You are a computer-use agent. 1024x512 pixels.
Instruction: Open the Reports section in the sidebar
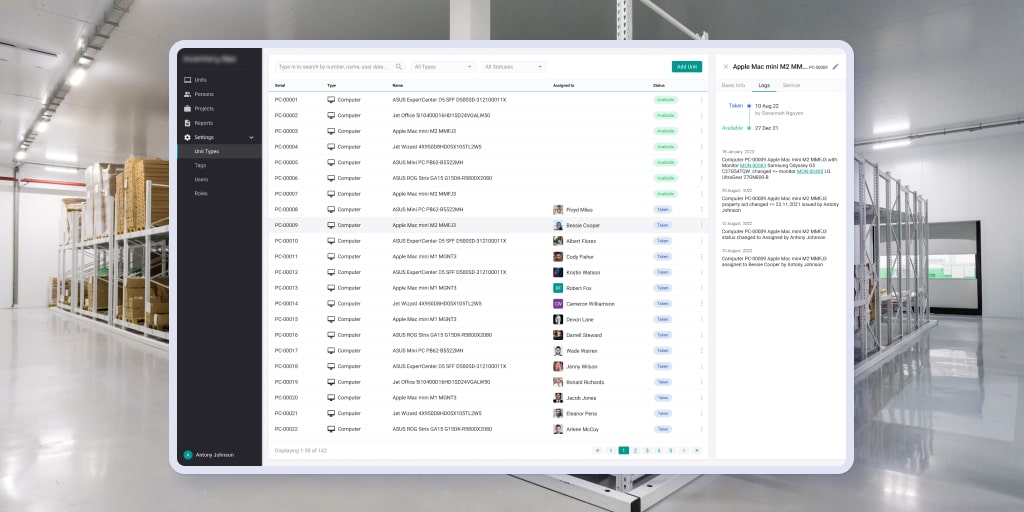203,123
